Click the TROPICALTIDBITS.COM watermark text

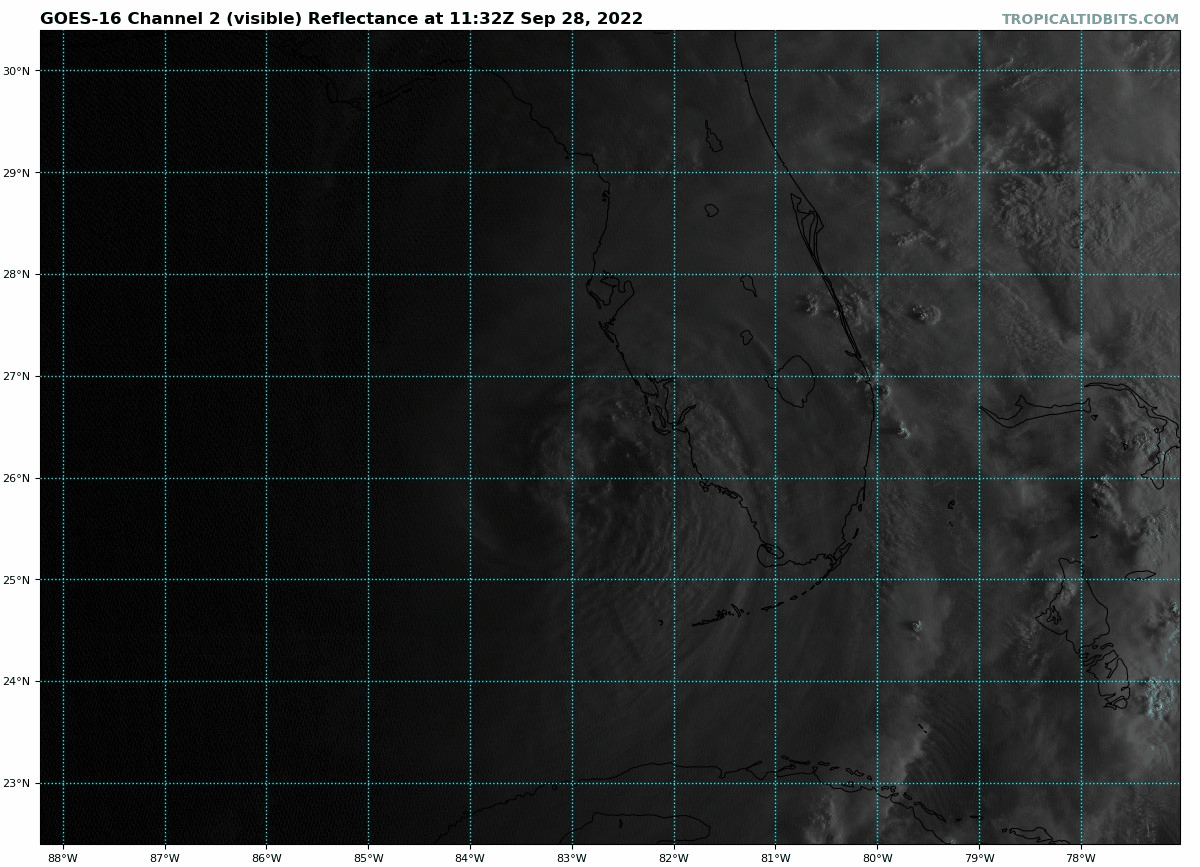coord(1090,19)
